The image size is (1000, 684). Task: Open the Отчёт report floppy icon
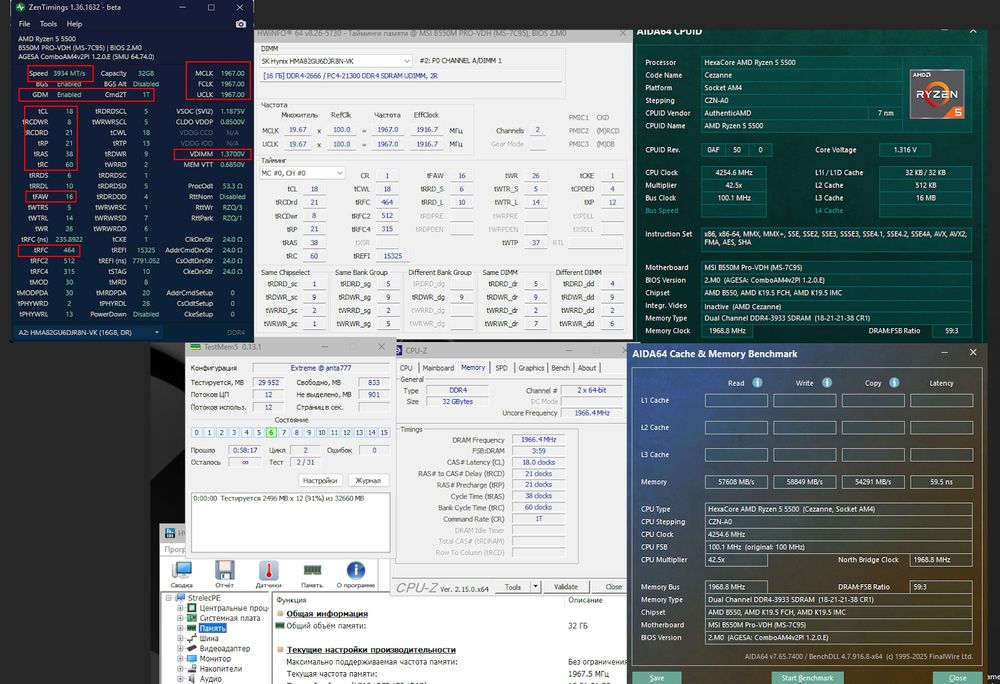pyautogui.click(x=224, y=570)
